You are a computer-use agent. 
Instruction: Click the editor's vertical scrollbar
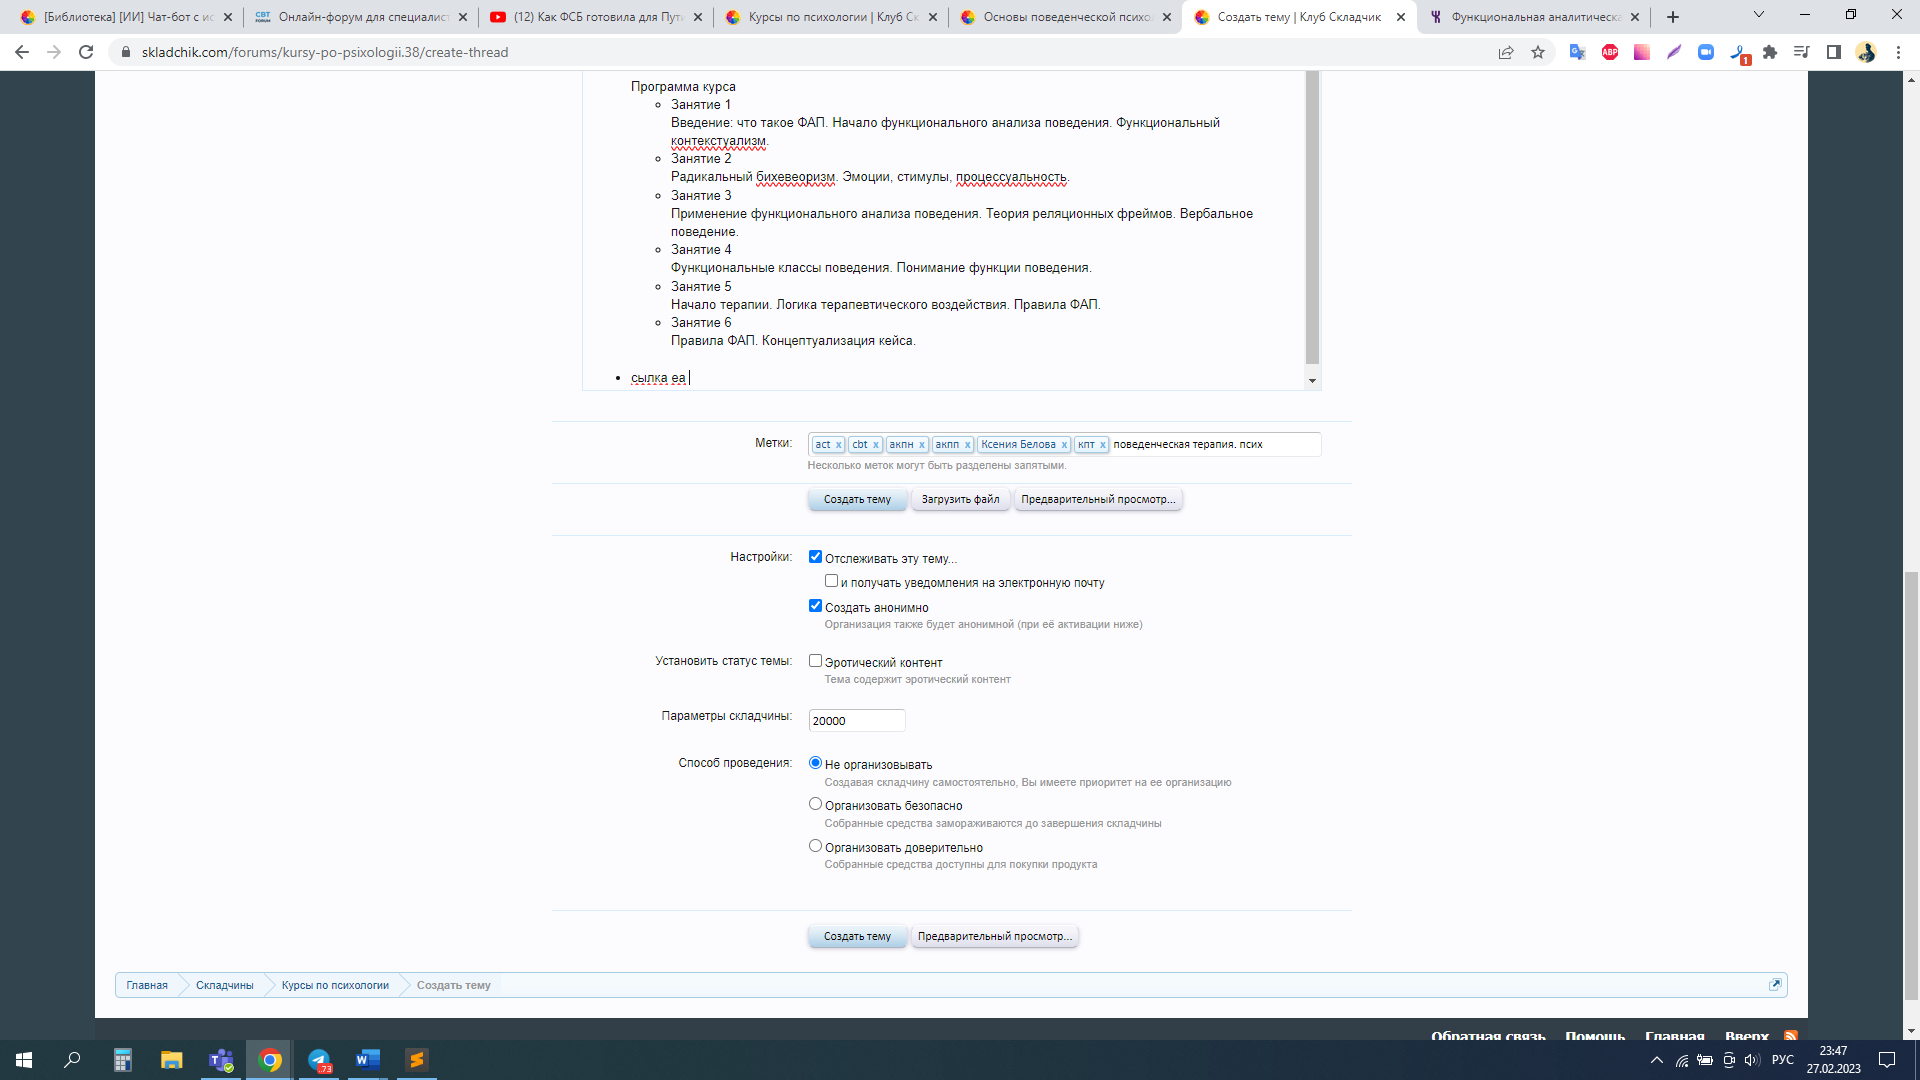point(1312,220)
